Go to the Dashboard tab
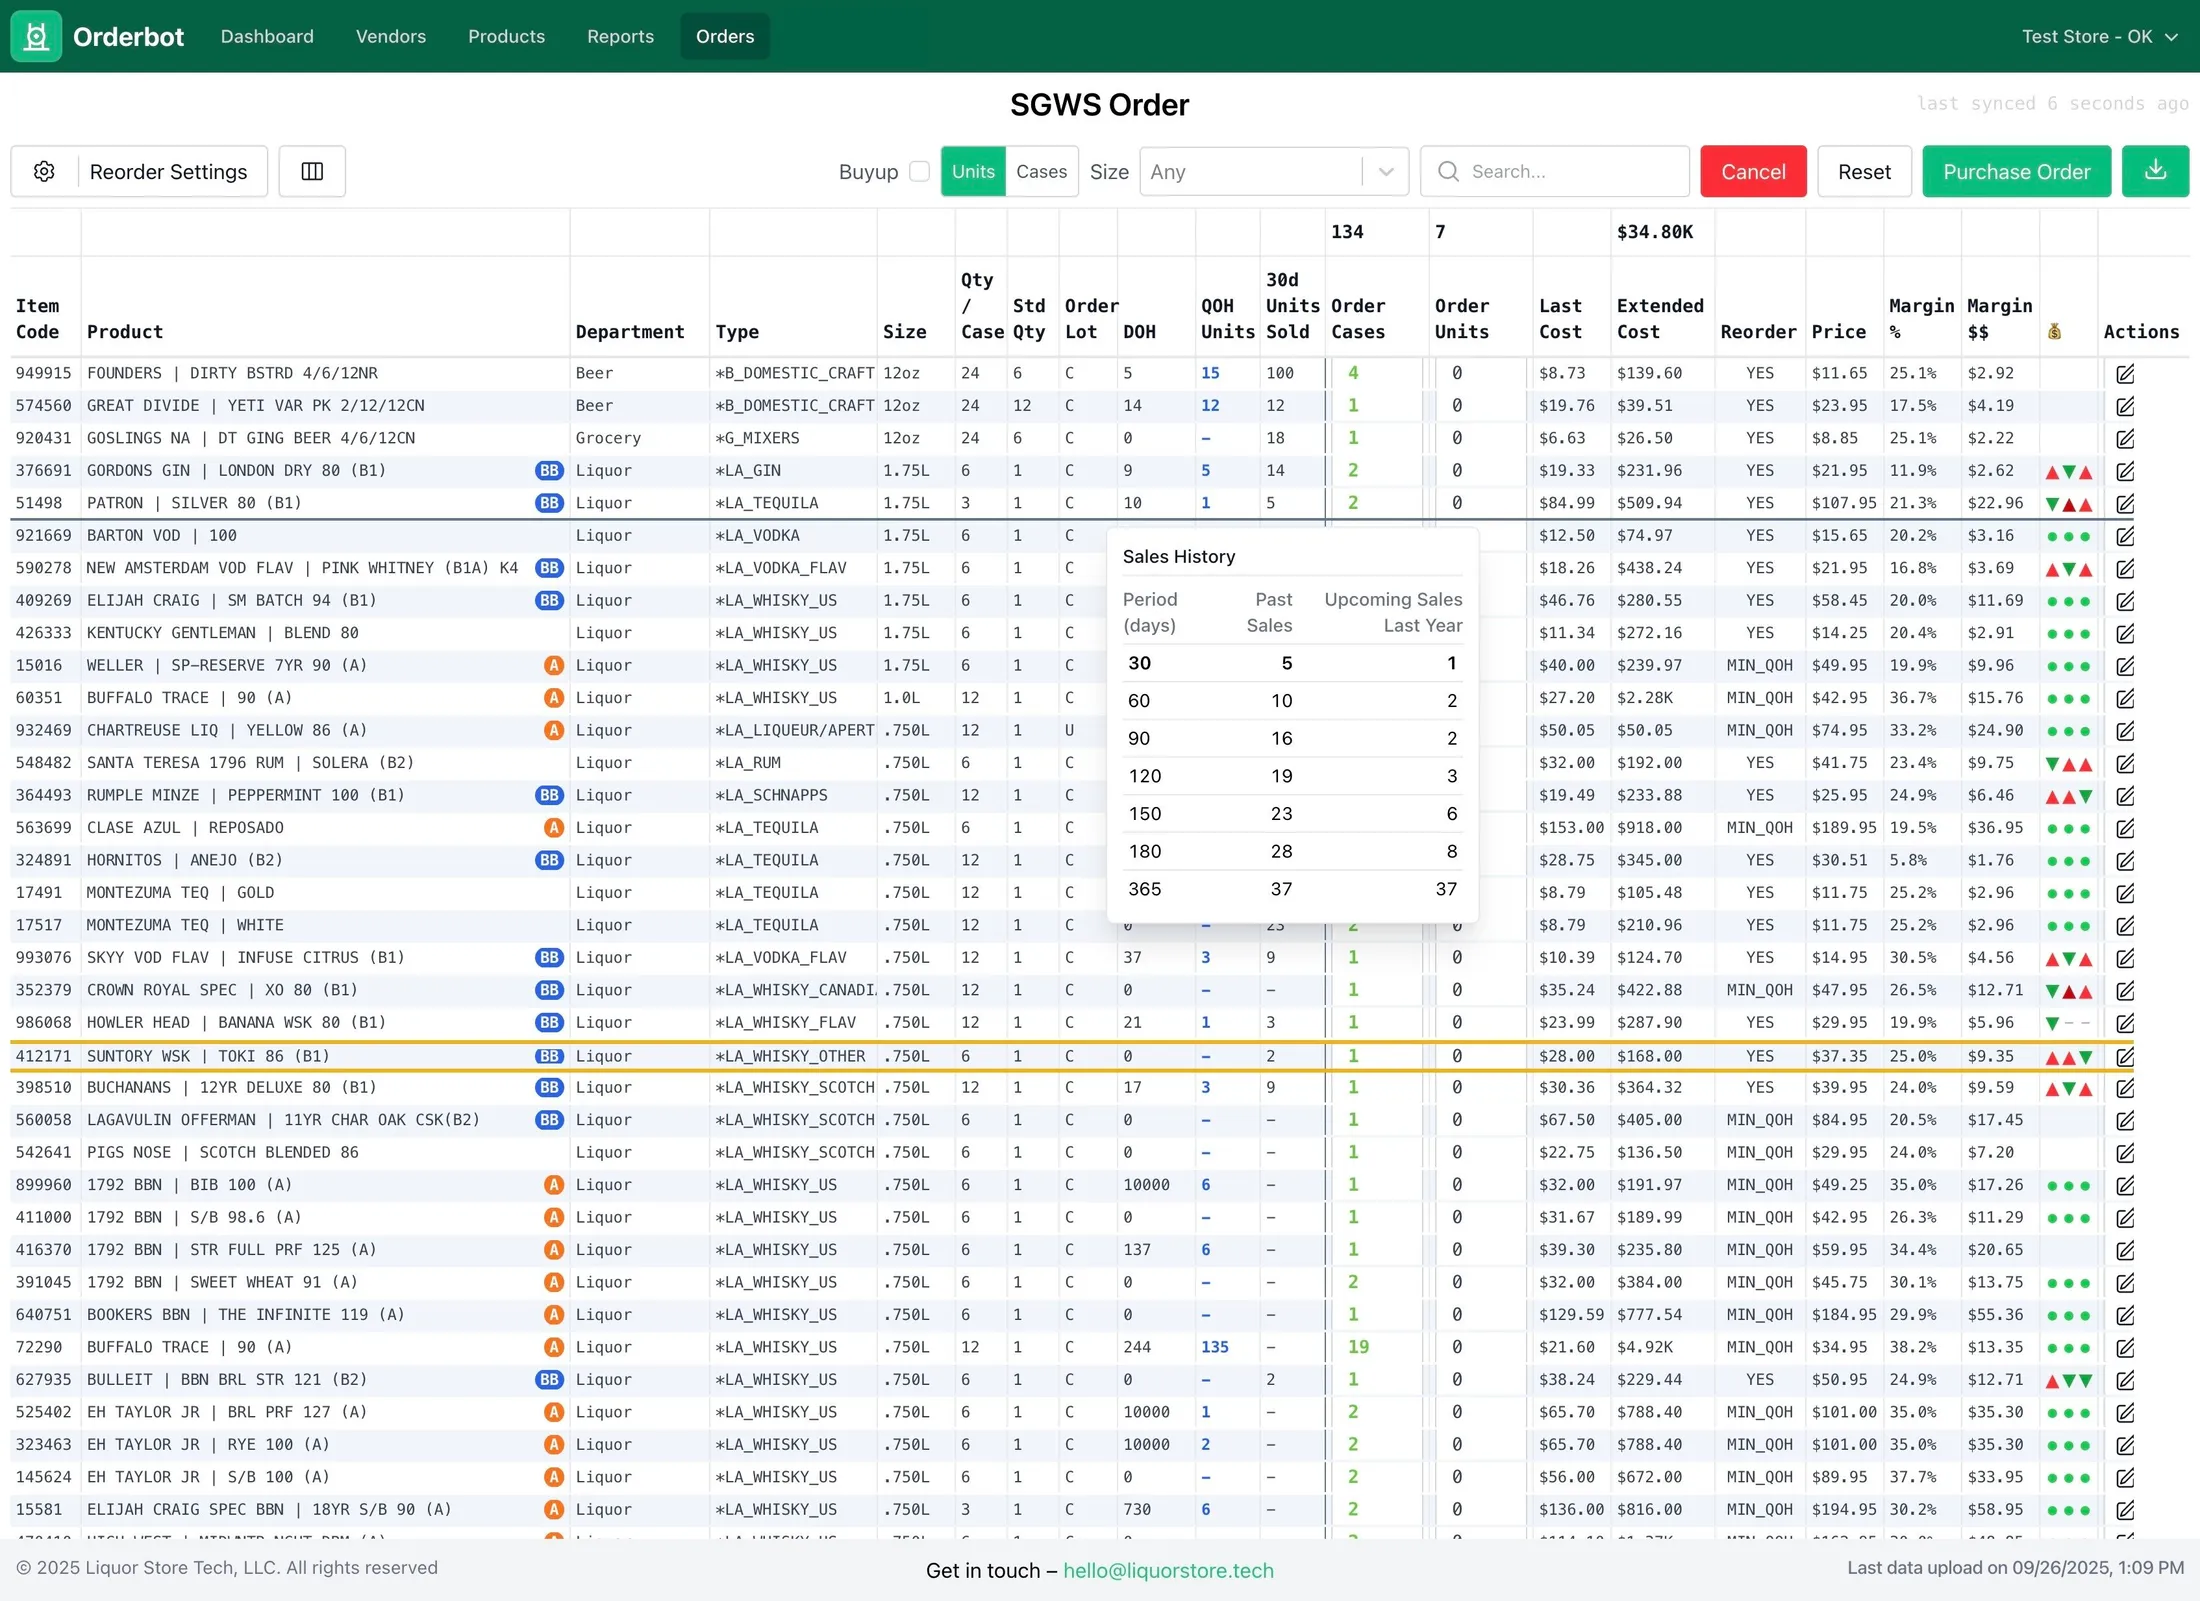Viewport: 2200px width, 1601px height. pyautogui.click(x=267, y=37)
